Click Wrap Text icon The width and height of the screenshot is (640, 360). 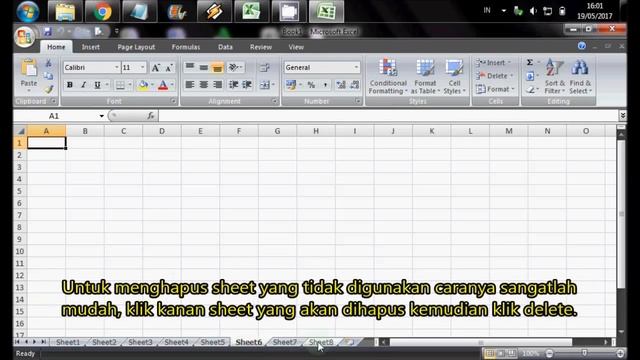click(264, 67)
